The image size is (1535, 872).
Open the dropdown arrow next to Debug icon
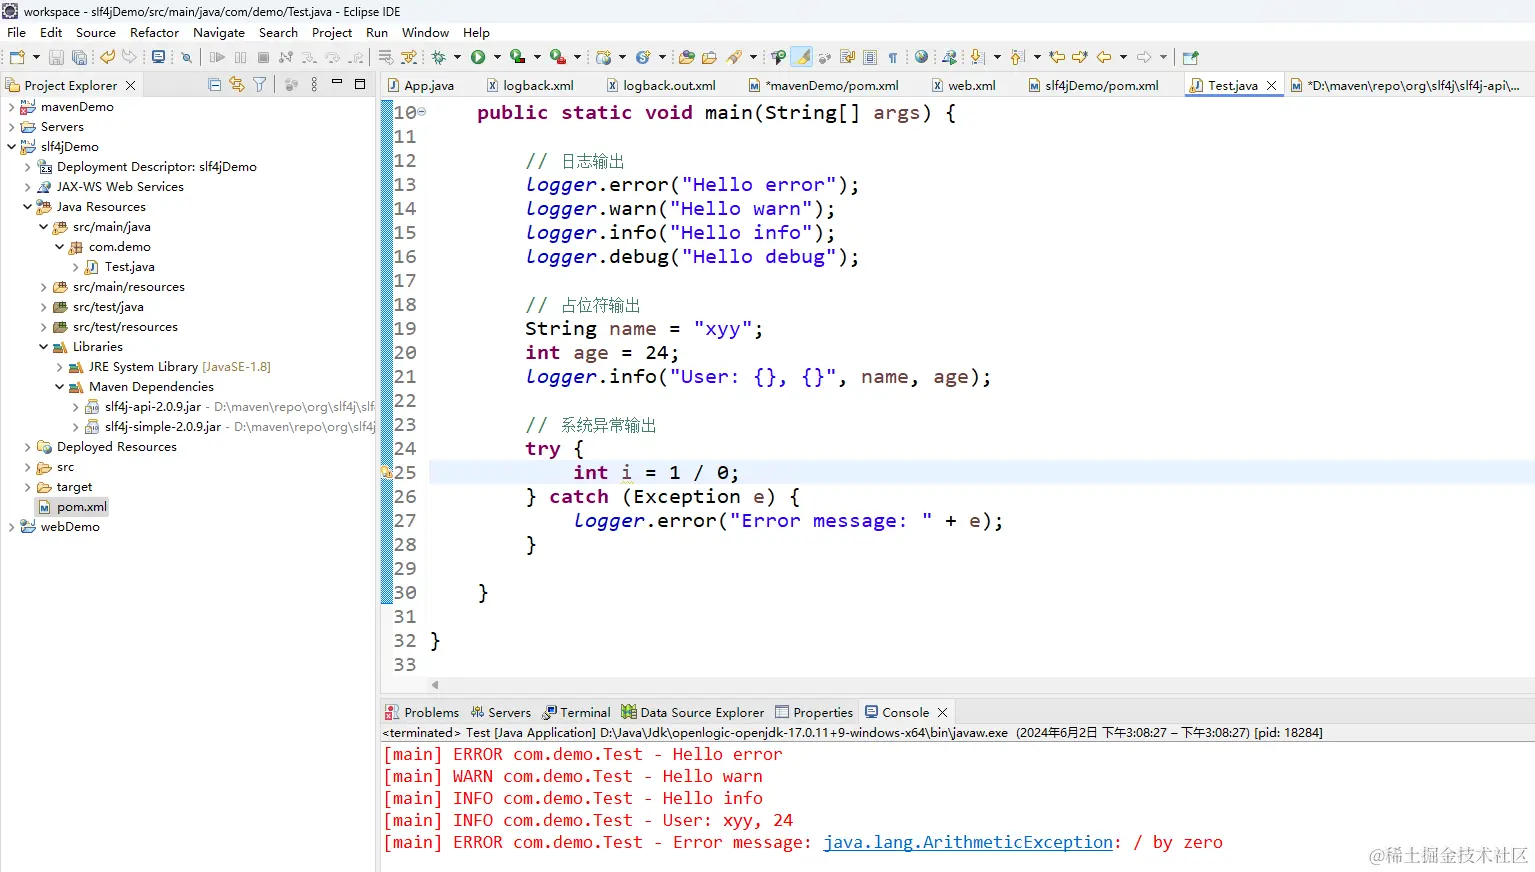457,57
